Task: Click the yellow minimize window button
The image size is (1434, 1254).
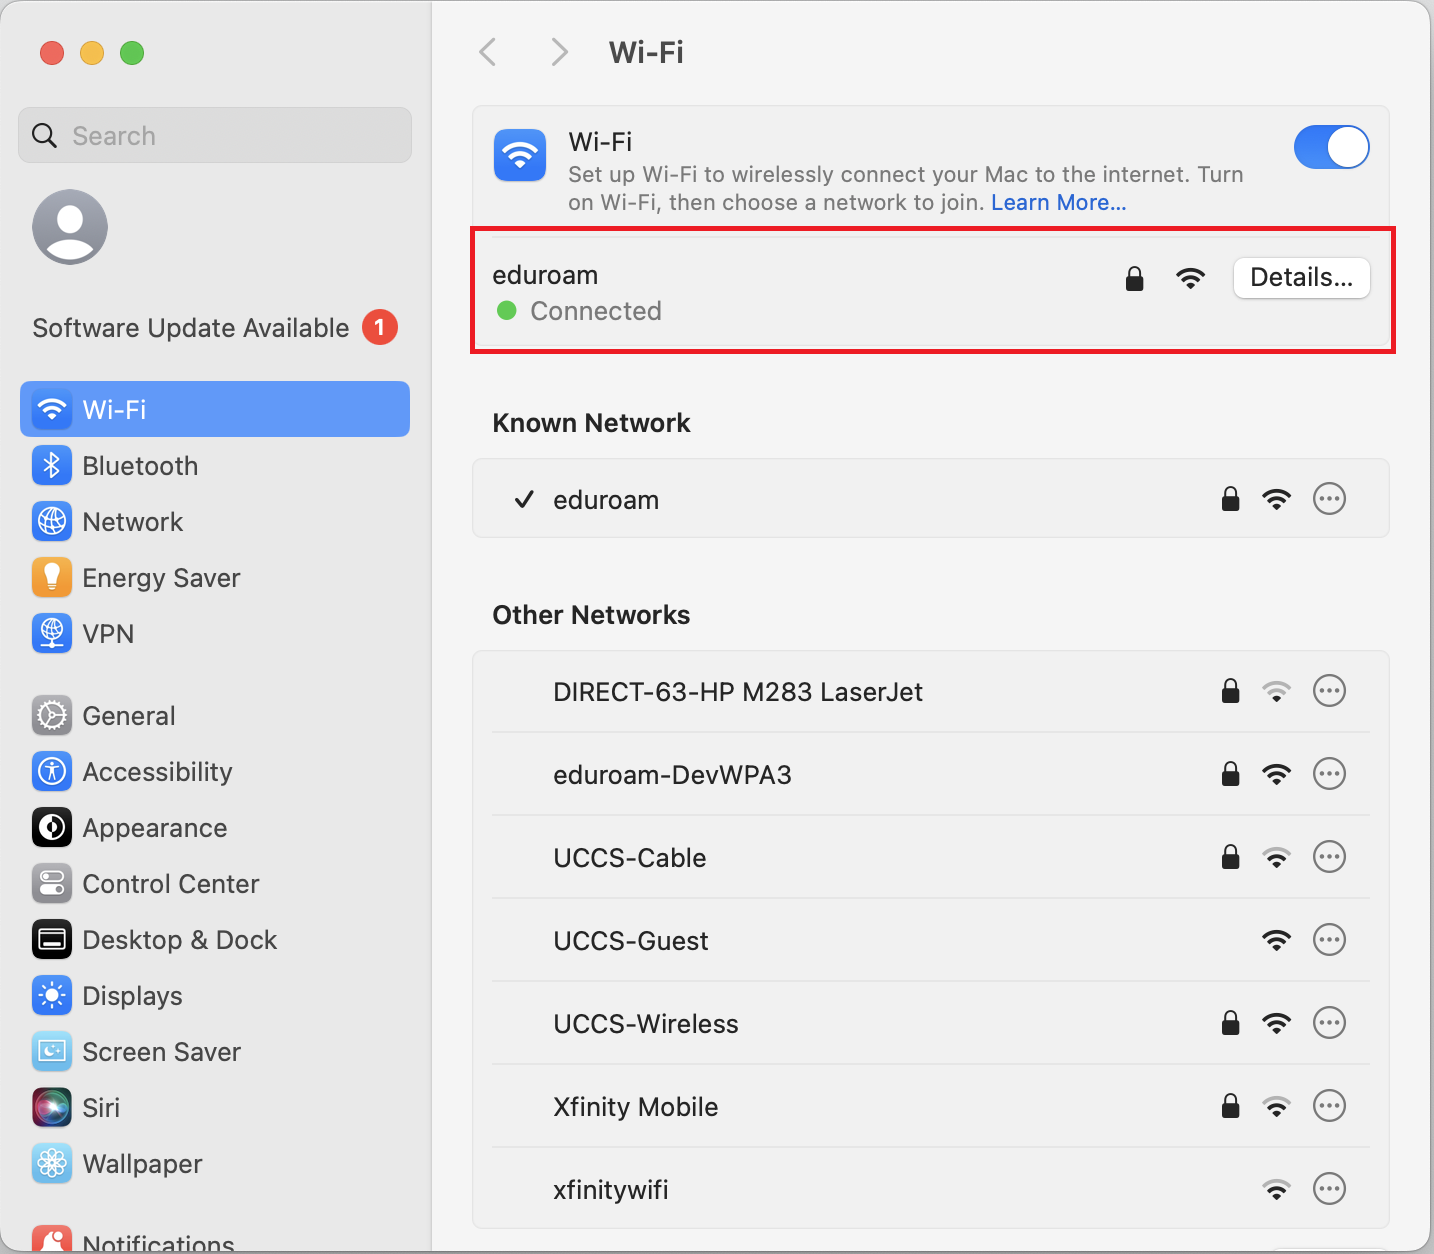Action: tap(92, 53)
